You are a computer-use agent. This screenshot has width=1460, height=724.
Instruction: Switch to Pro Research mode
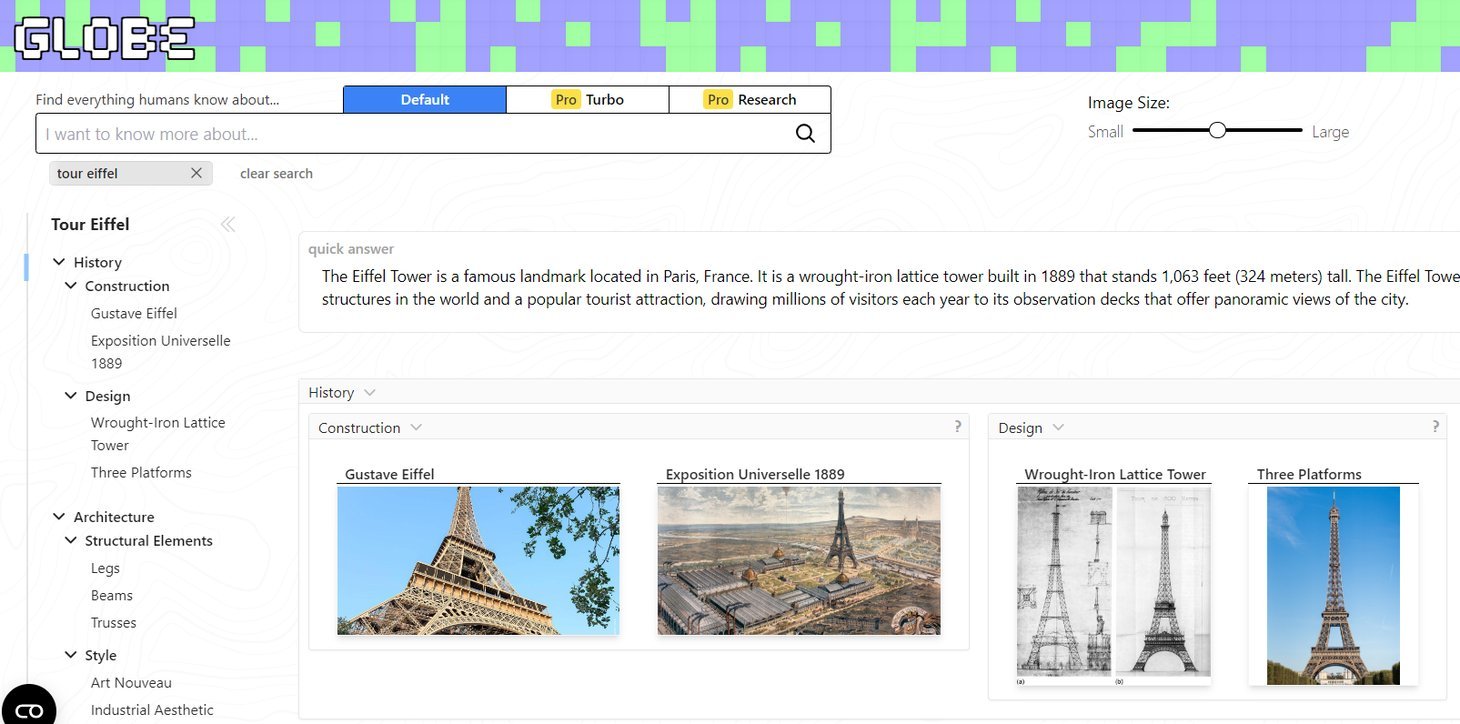(x=750, y=100)
